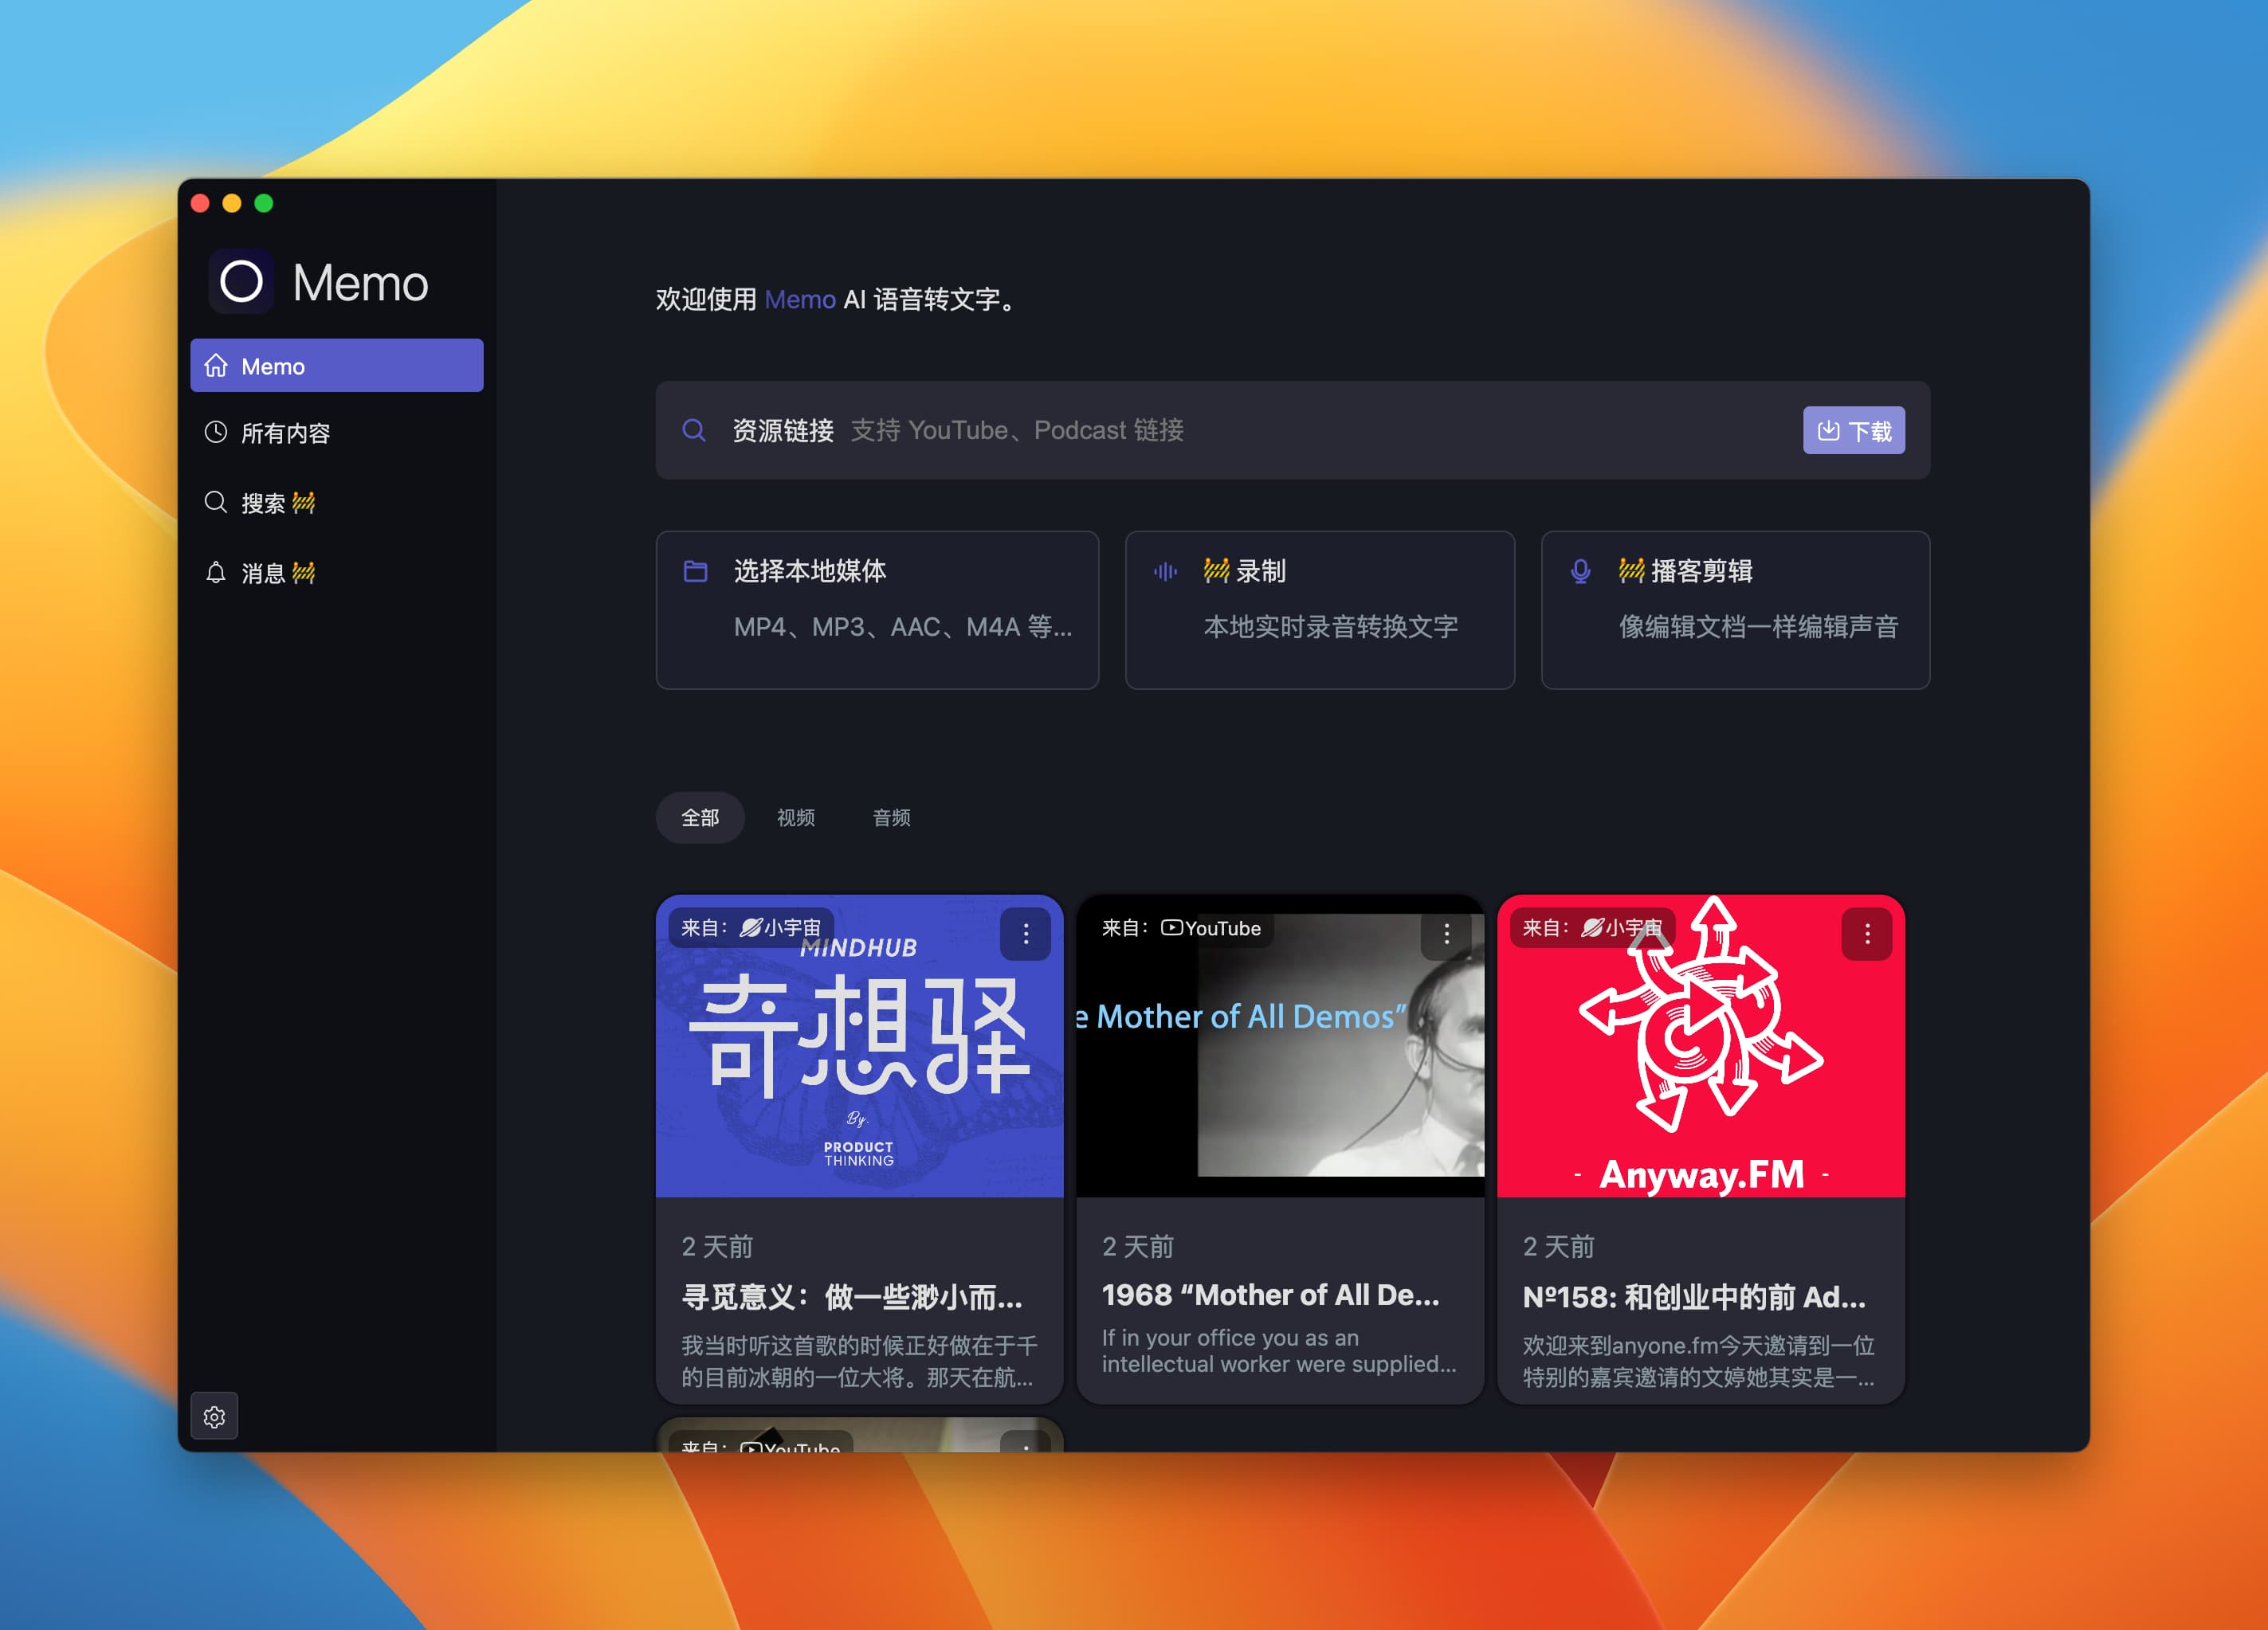Open settings via the gear icon
The height and width of the screenshot is (1630, 2268).
(x=214, y=1416)
